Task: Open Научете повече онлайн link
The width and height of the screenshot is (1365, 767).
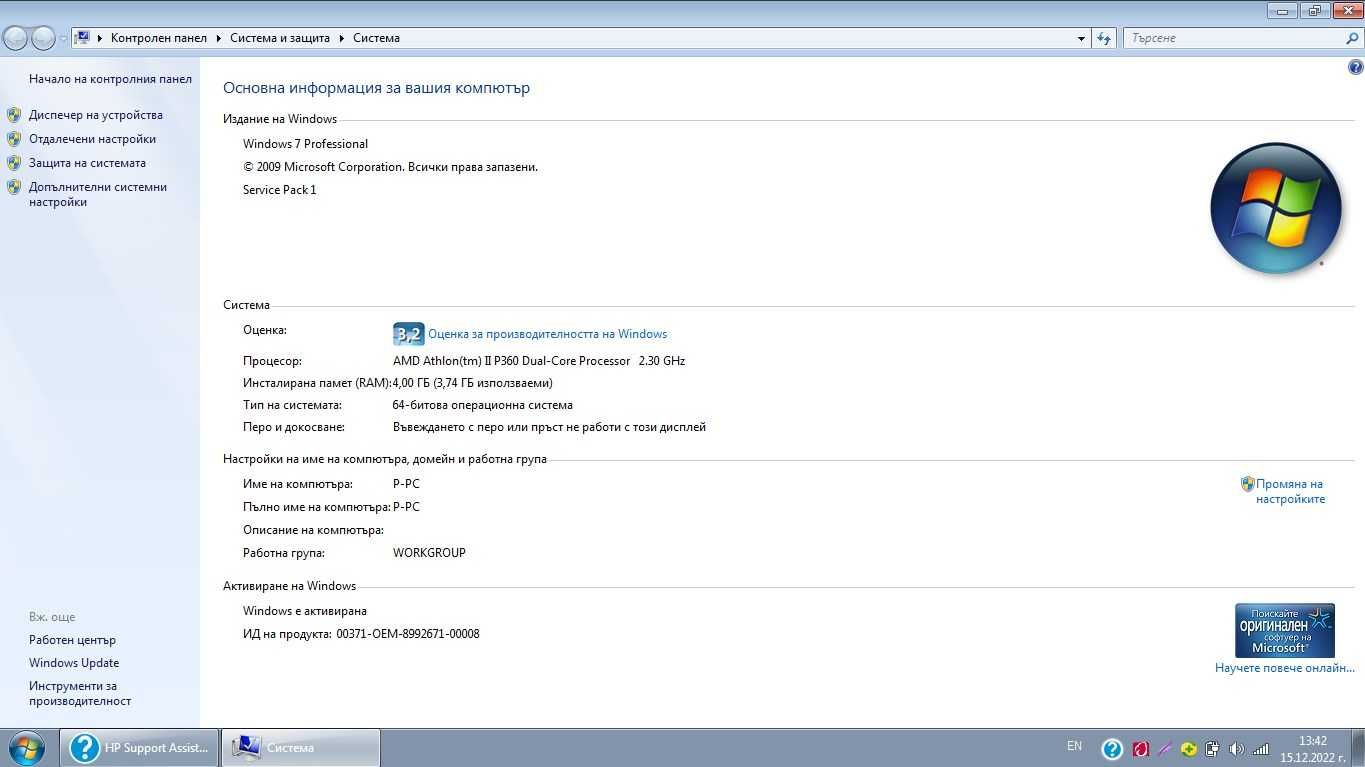Action: pyautogui.click(x=1285, y=668)
